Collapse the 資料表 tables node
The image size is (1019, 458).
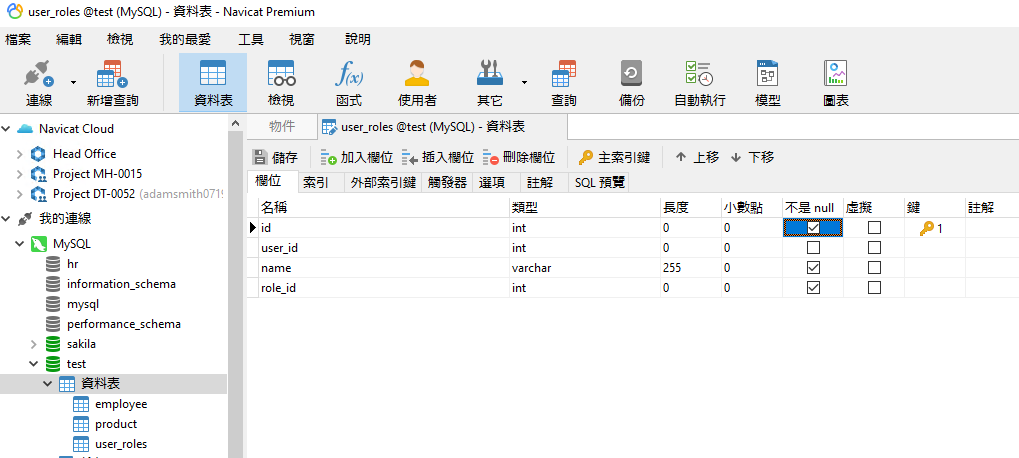[x=47, y=384]
